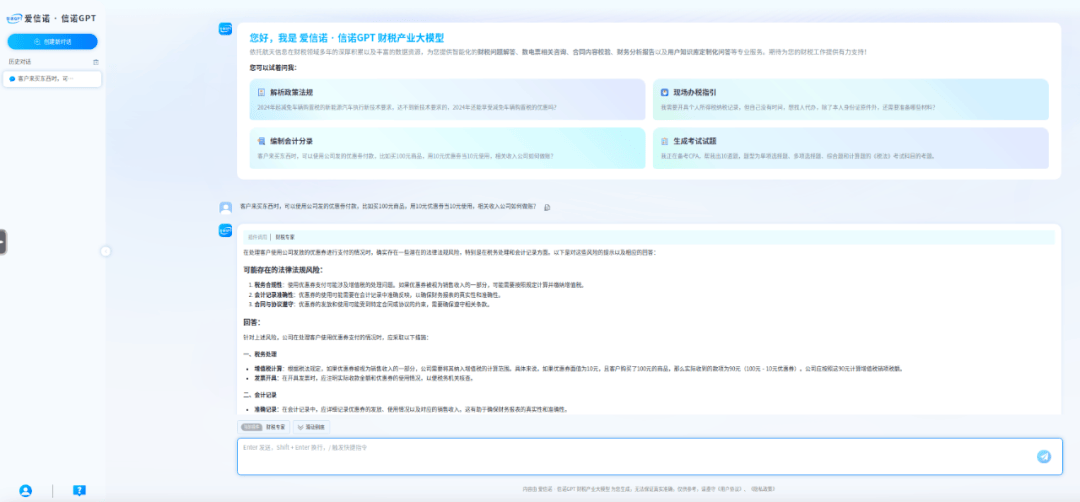Expand the left edge pull-out tab
Viewport: 1080px width, 502px height.
[x=3, y=241]
